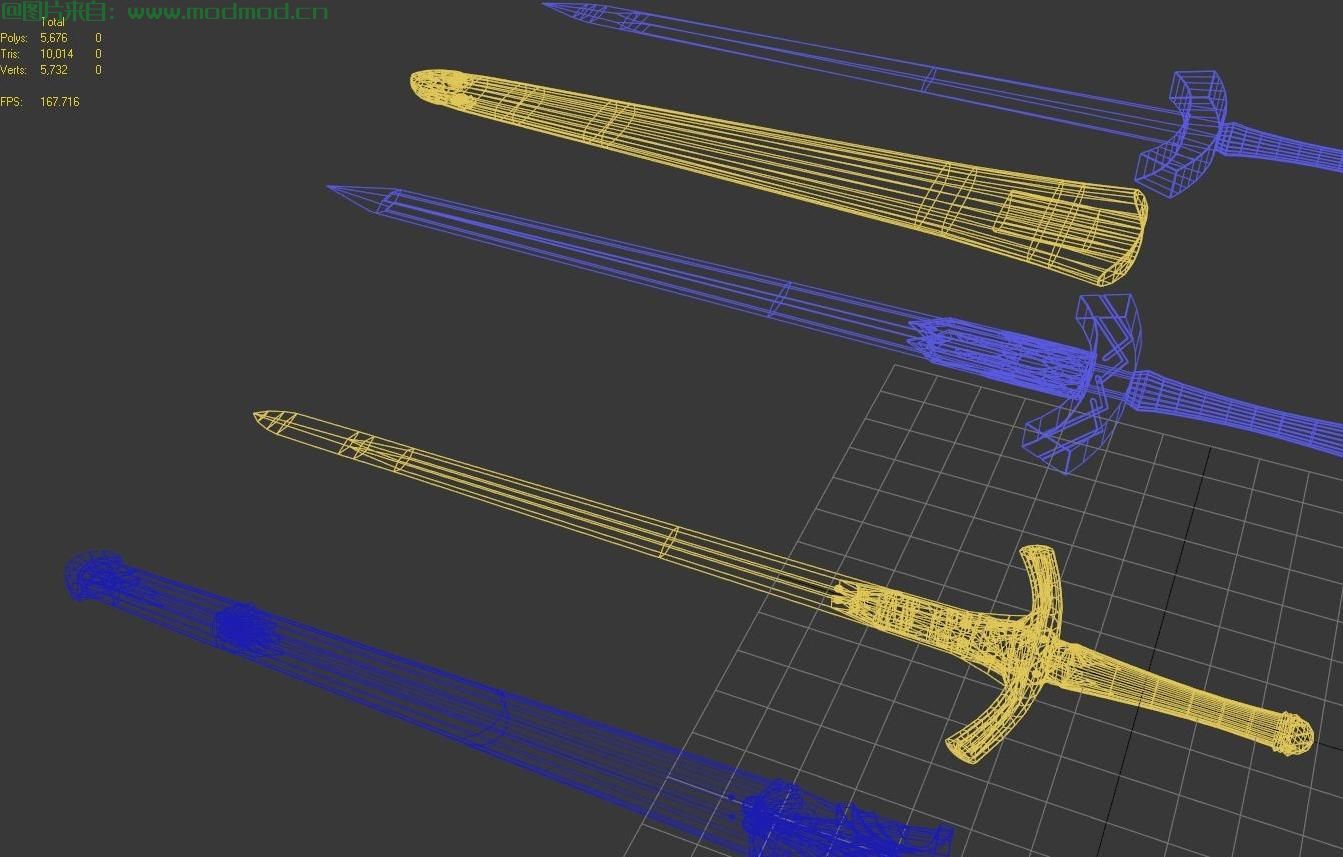The width and height of the screenshot is (1343, 857).
Task: Click the Tris count 10,014 value
Action: tap(57, 54)
